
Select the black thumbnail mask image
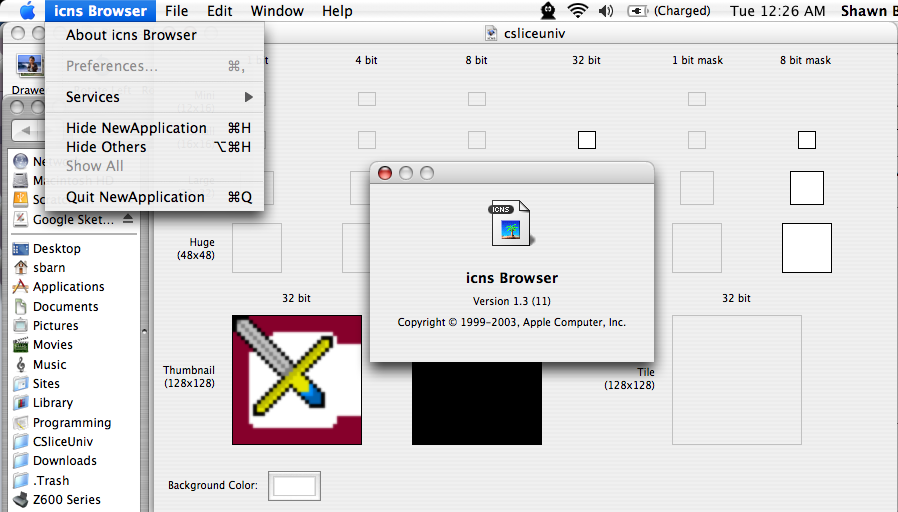point(476,403)
